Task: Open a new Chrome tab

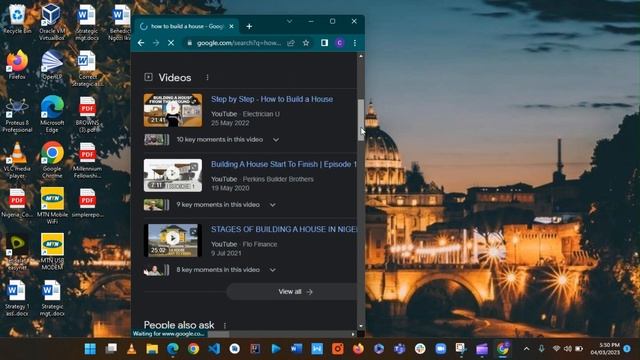Action: click(249, 27)
